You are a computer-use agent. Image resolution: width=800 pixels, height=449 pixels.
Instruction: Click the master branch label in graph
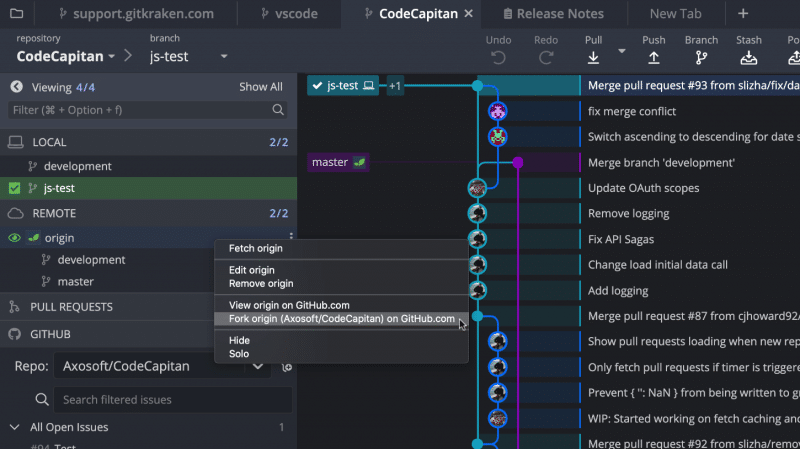click(x=338, y=162)
